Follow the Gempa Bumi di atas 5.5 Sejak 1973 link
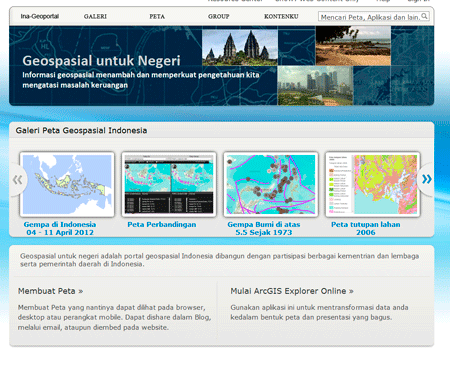The image size is (450, 369). 264,228
